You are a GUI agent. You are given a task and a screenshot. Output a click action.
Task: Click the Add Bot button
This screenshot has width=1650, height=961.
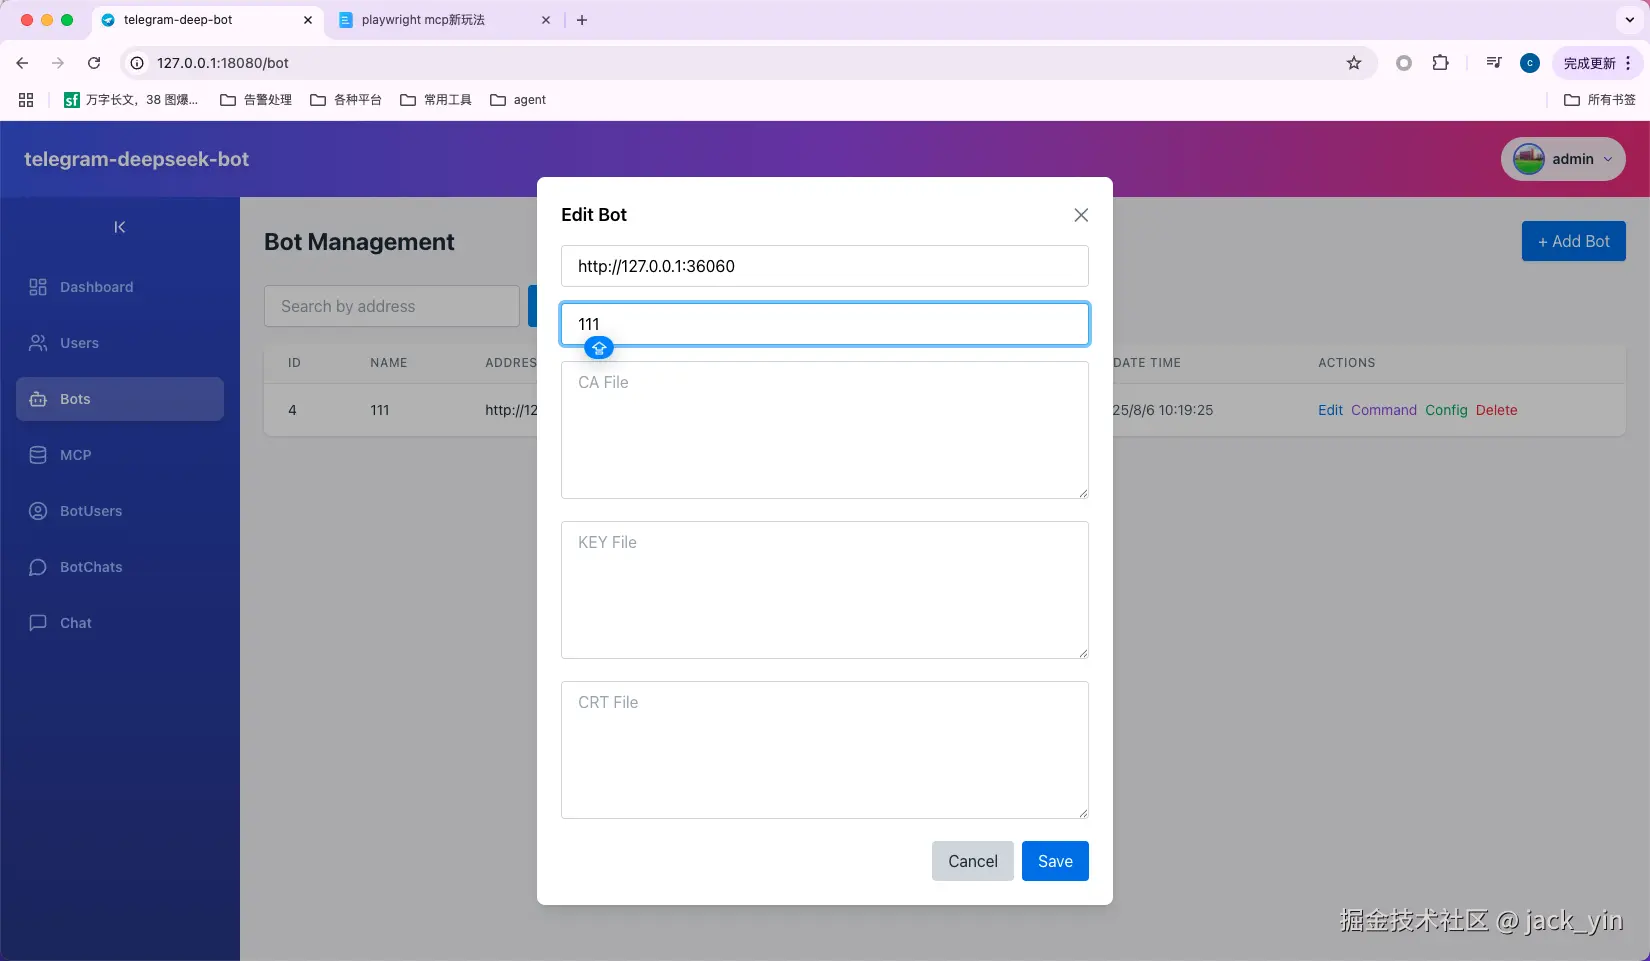[1574, 241]
